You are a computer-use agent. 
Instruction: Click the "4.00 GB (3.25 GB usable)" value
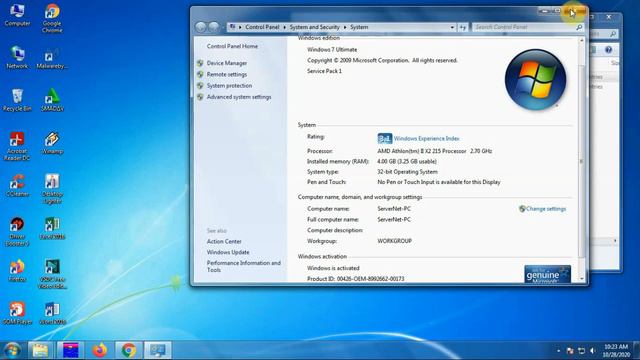[407, 162]
